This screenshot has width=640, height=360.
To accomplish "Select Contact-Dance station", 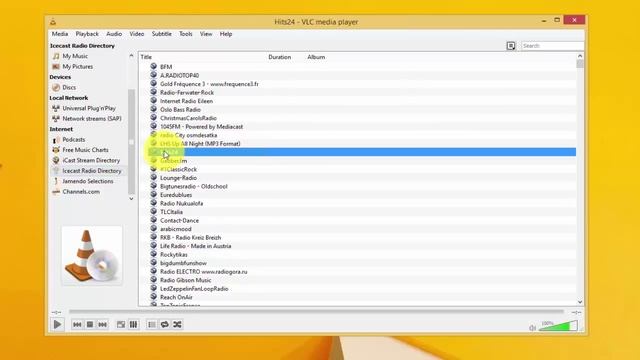I will pyautogui.click(x=179, y=220).
